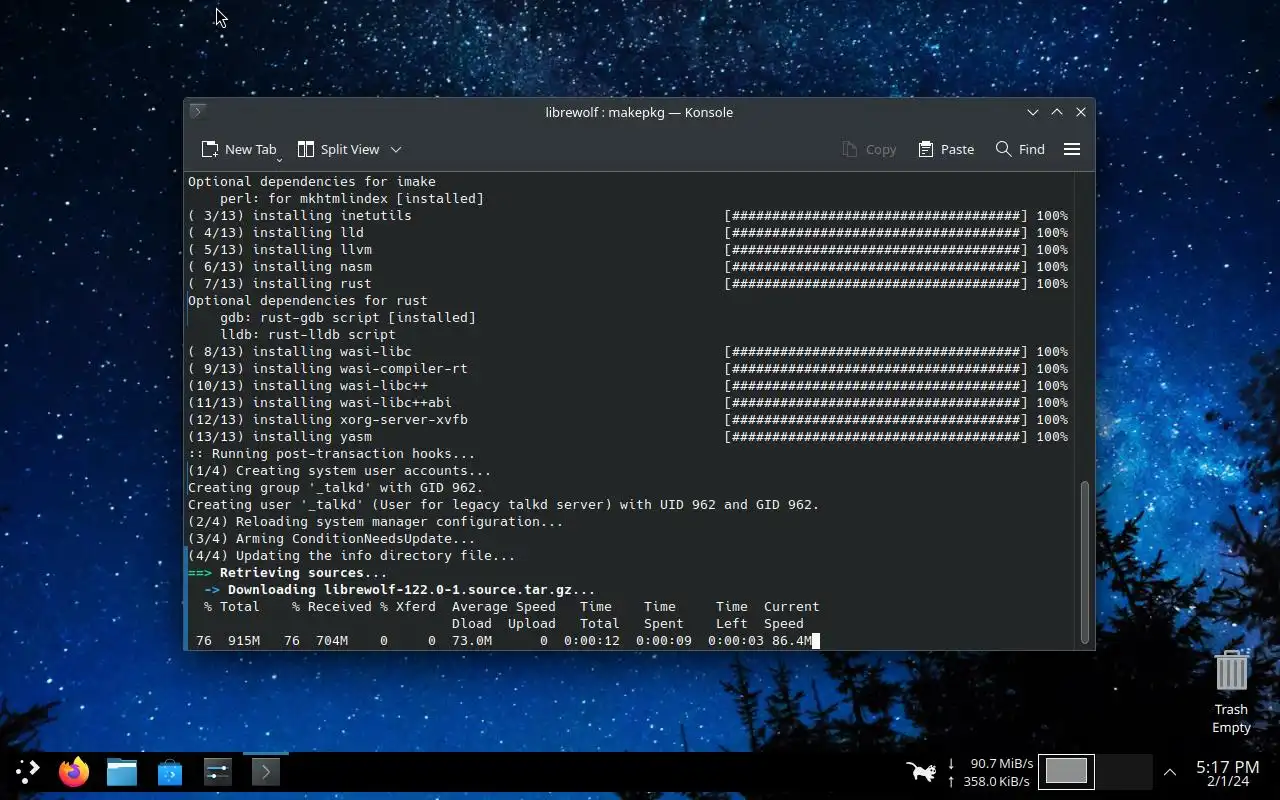This screenshot has height=800, width=1280.
Task: Click 'lldb: rust-lldb script' line
Action: 308,335
